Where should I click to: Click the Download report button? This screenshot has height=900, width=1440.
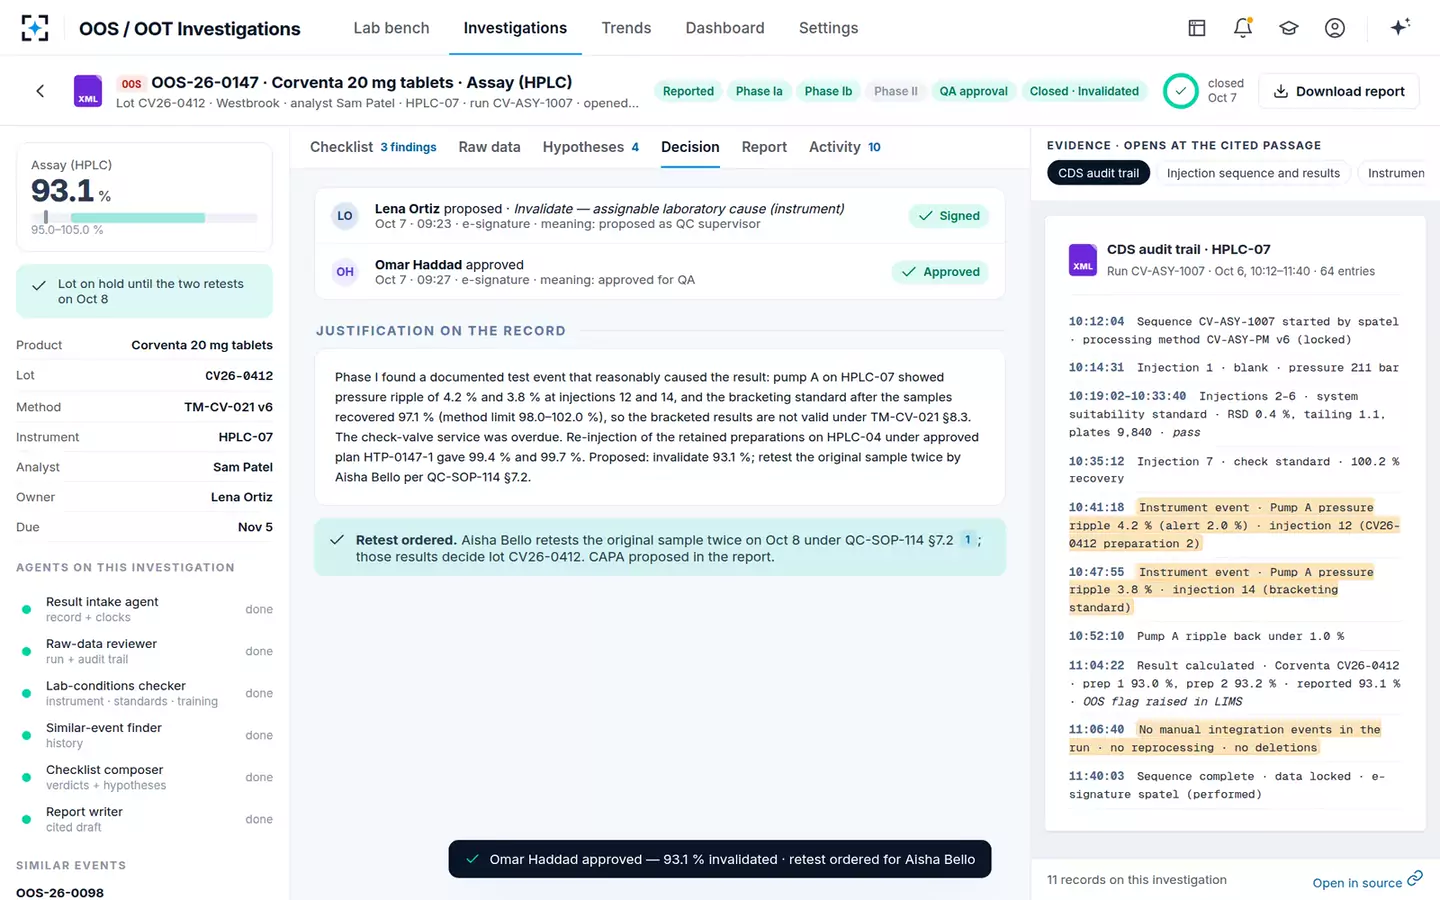[x=1338, y=91]
